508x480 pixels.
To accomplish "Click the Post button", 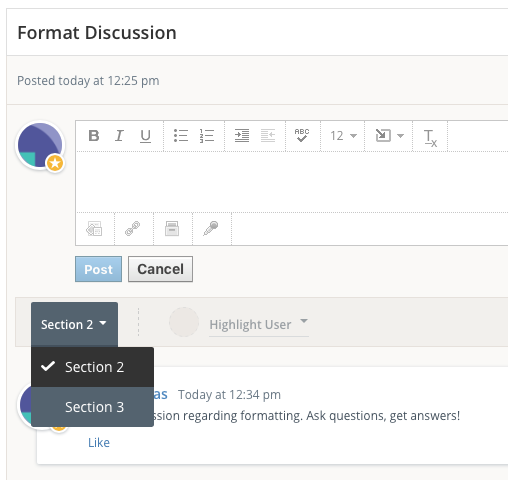I will [98, 269].
